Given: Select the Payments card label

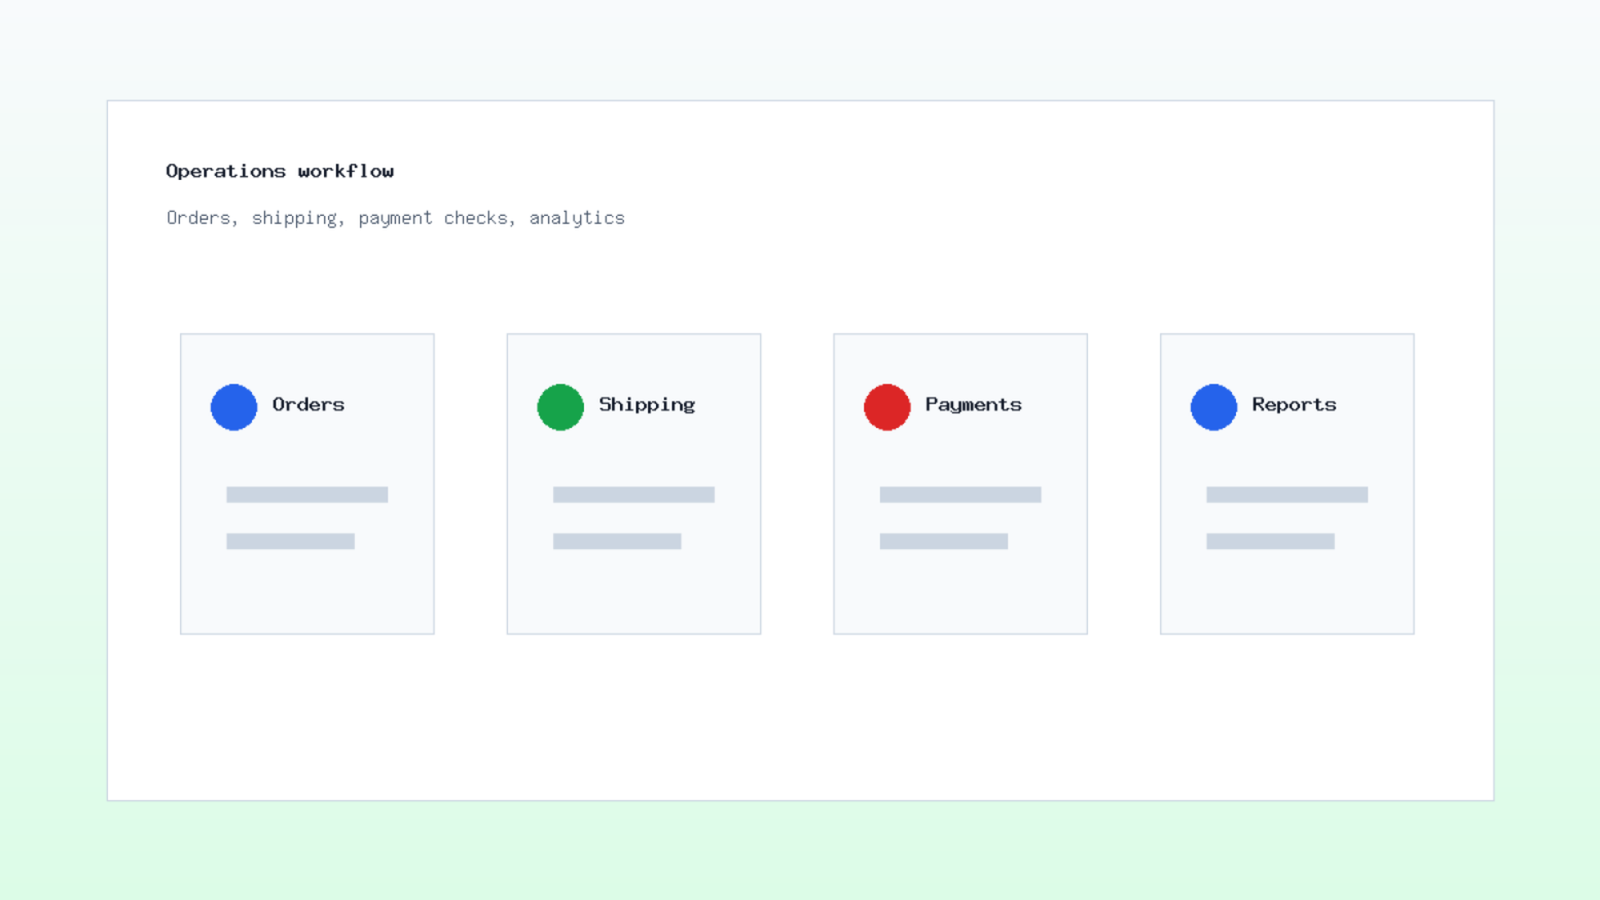Looking at the screenshot, I should click(x=973, y=404).
